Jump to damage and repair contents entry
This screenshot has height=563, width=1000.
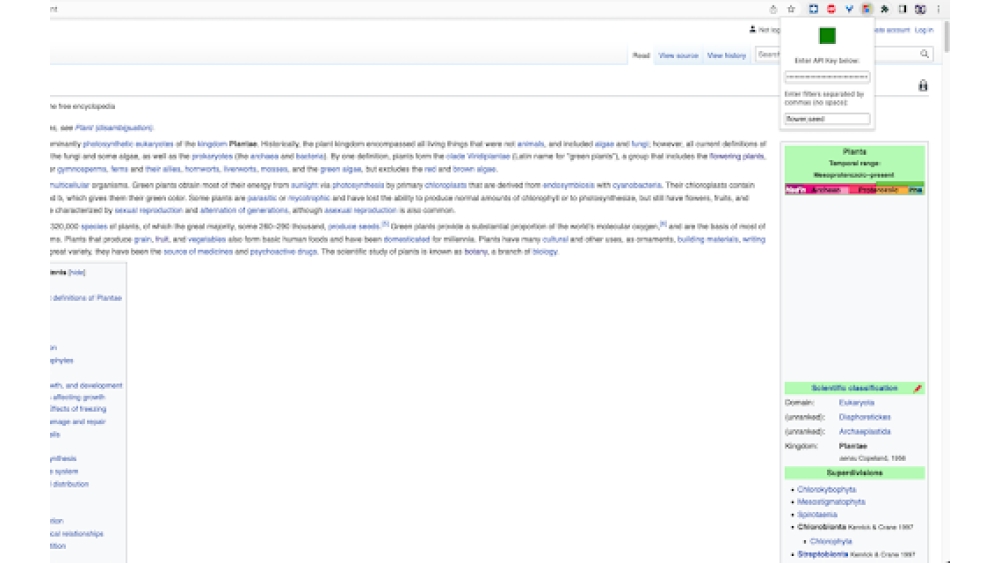point(78,421)
